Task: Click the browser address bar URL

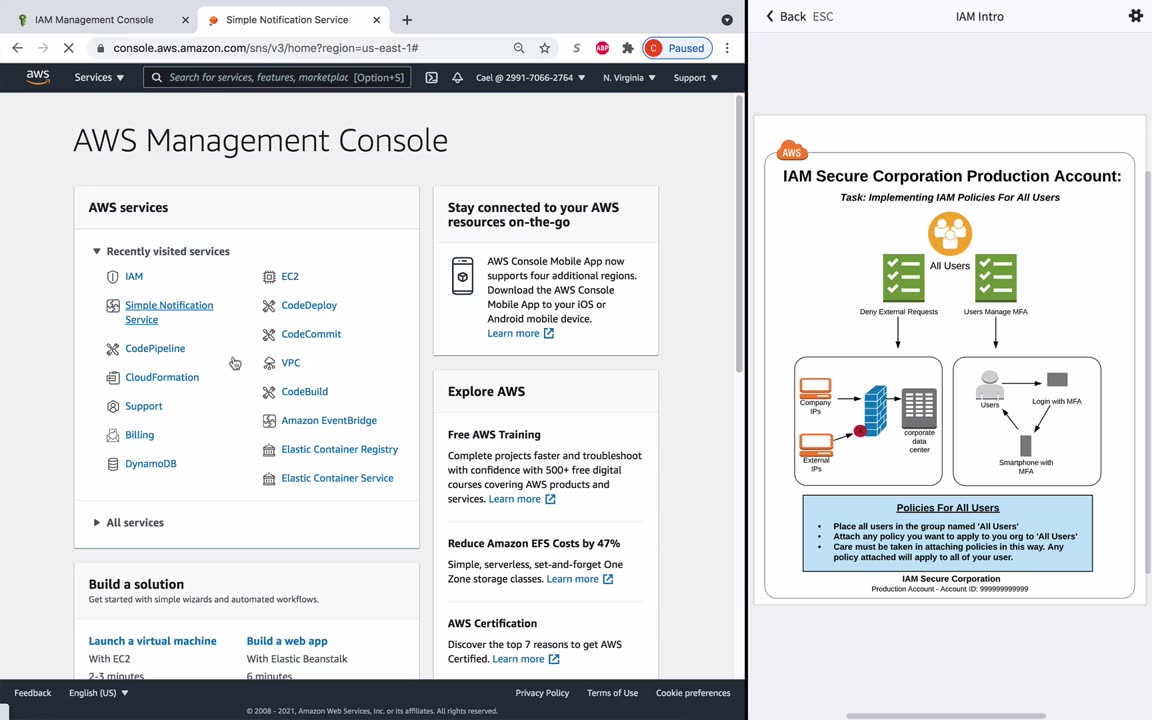Action: [x=265, y=48]
